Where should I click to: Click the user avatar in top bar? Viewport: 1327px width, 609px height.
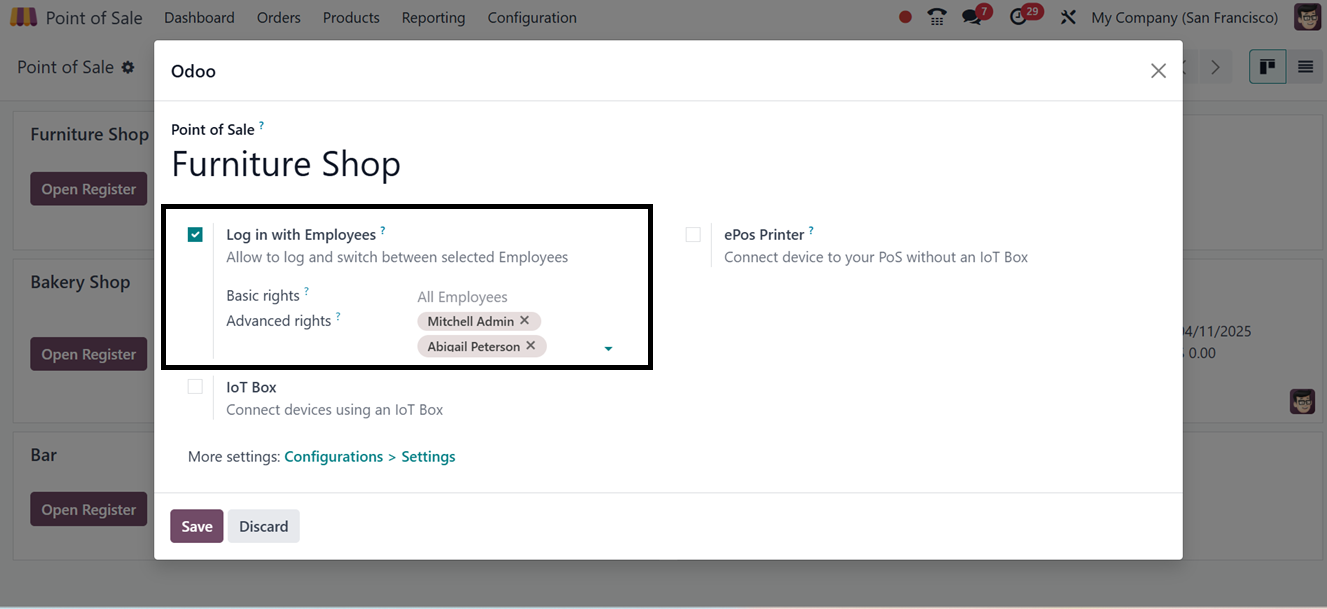pyautogui.click(x=1307, y=17)
